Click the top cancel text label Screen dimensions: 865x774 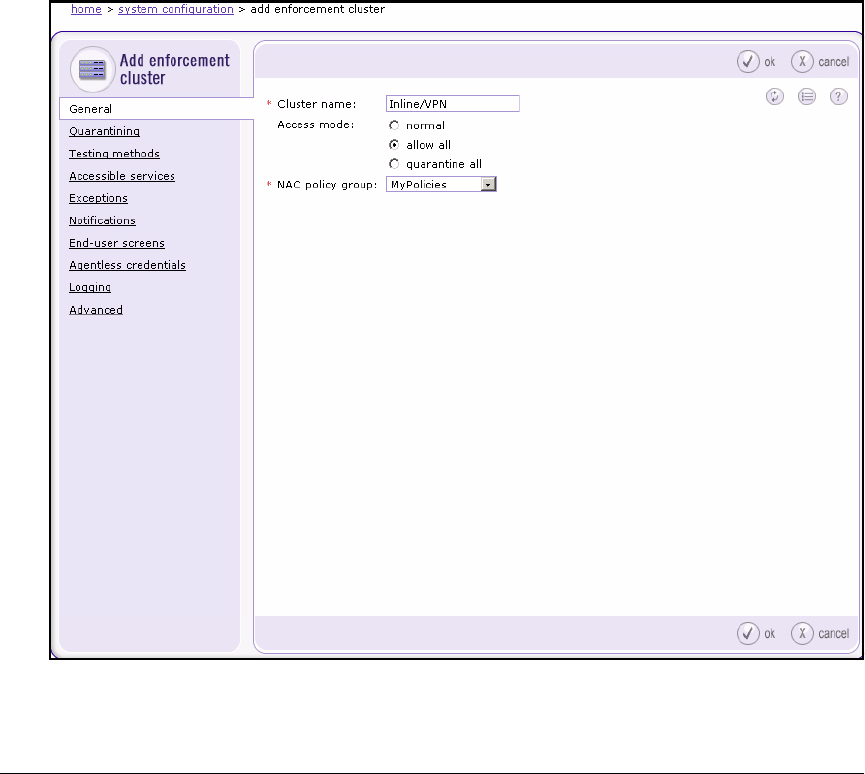(834, 62)
